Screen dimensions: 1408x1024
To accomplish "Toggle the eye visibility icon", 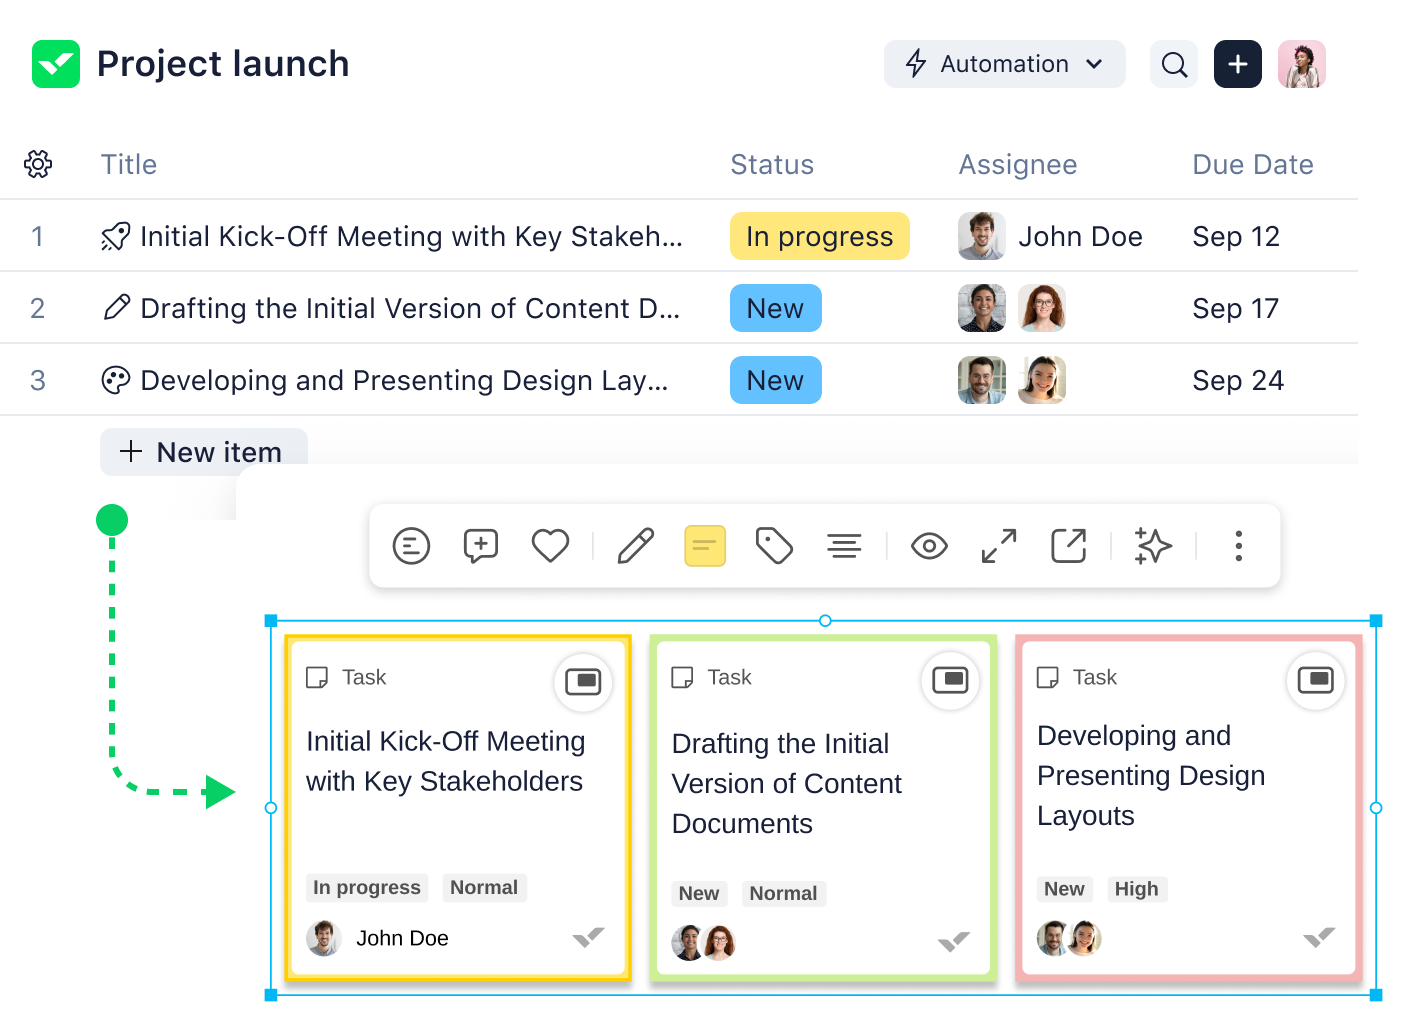I will 929,546.
